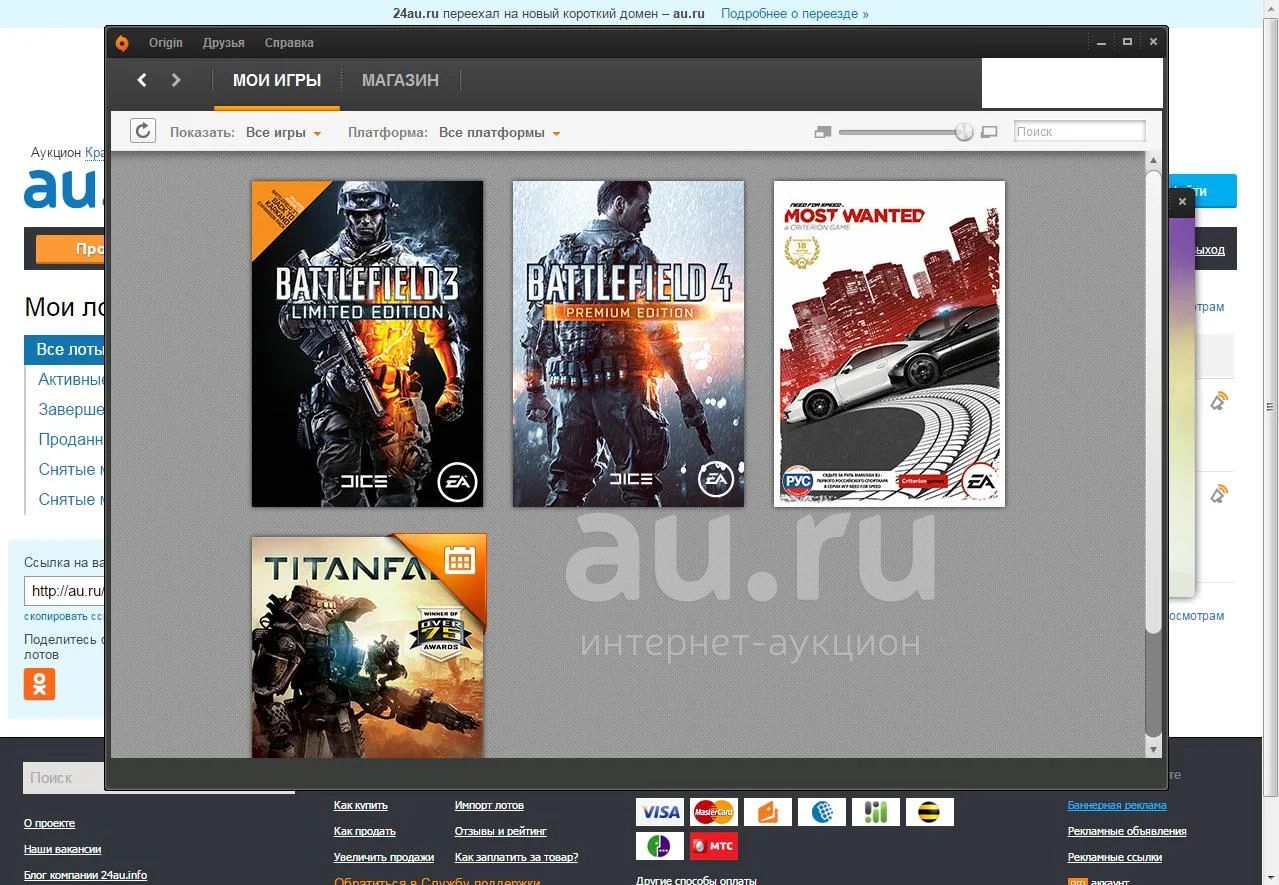Close the purple popup on the au.ru page

tap(1181, 201)
